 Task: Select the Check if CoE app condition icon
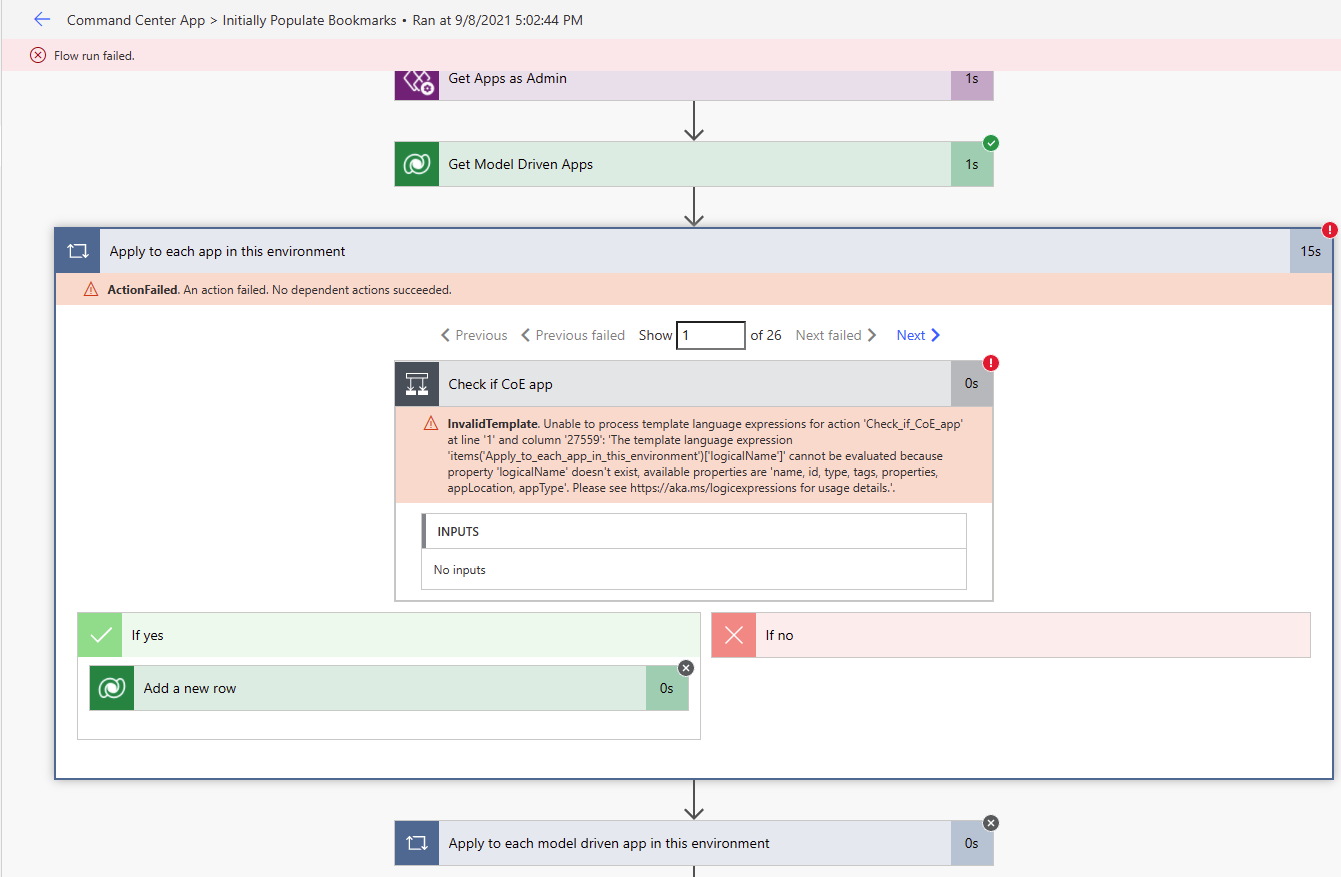pos(416,383)
